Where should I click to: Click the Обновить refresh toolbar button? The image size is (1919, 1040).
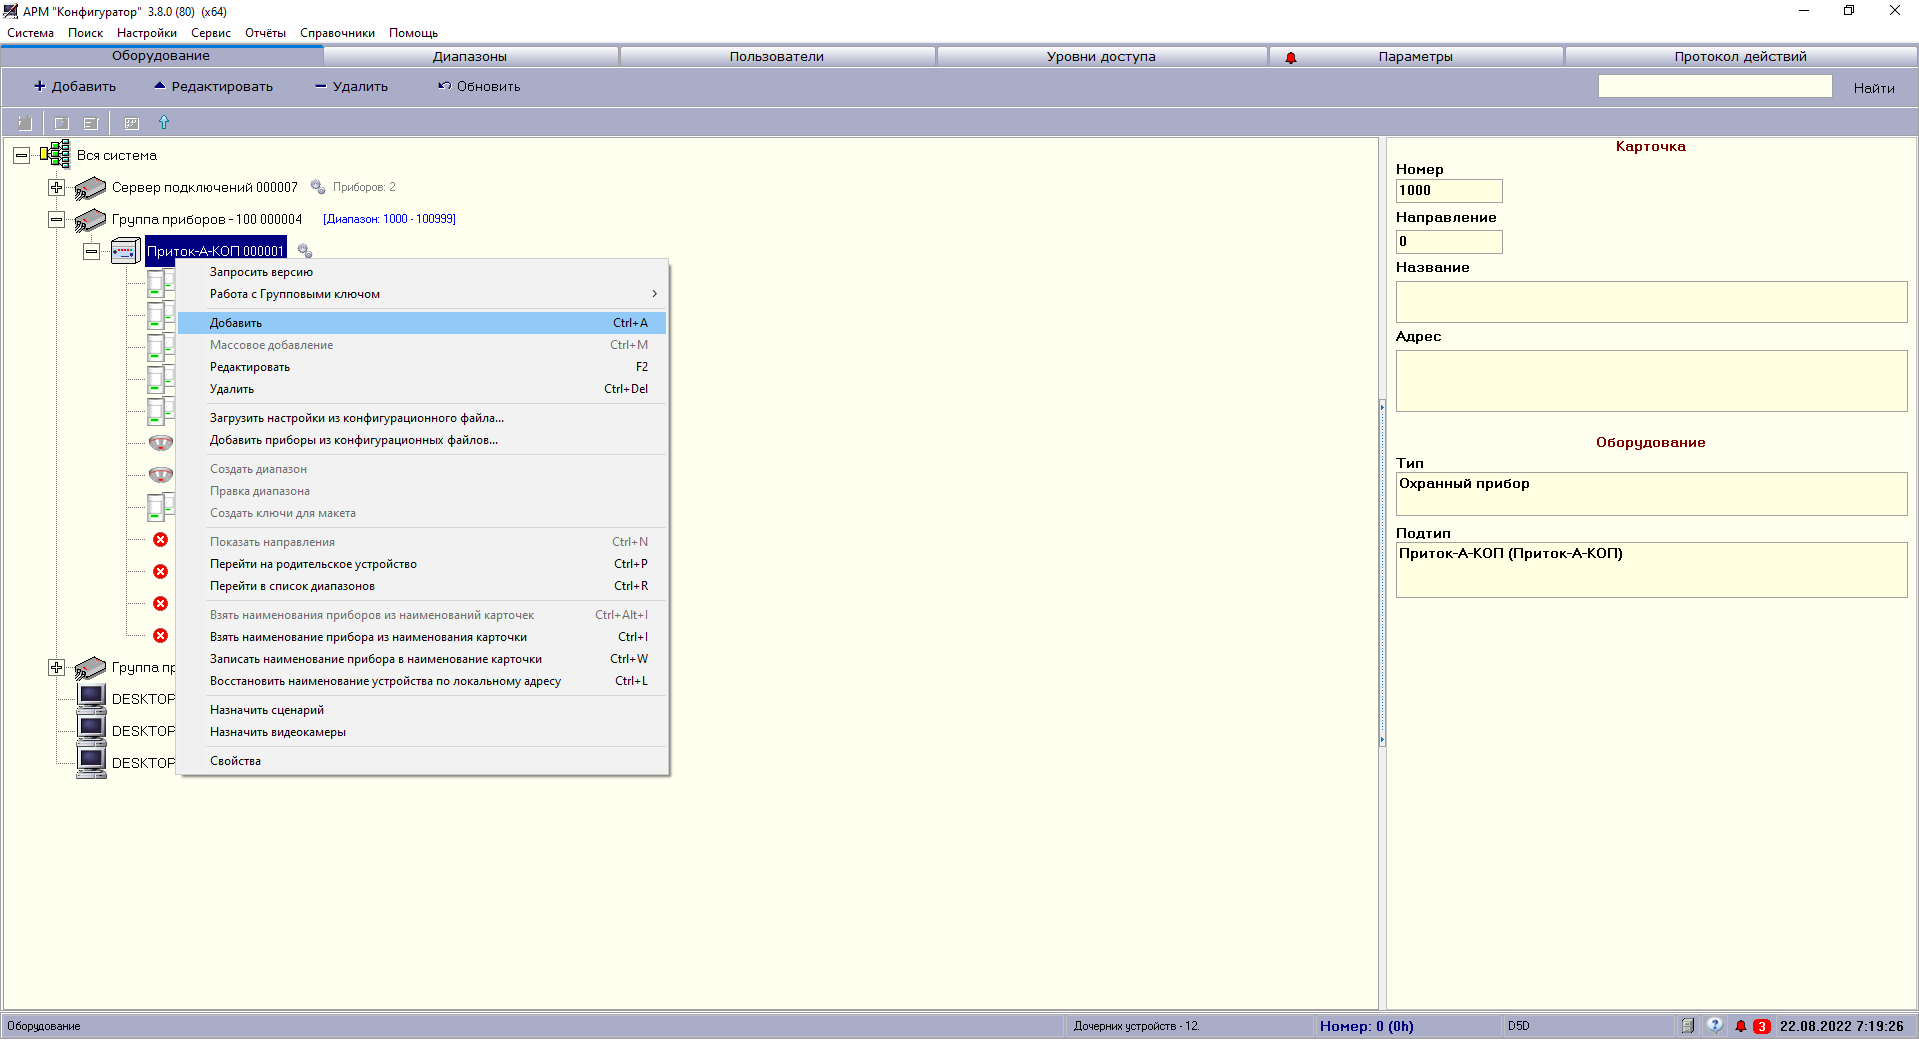click(x=479, y=87)
